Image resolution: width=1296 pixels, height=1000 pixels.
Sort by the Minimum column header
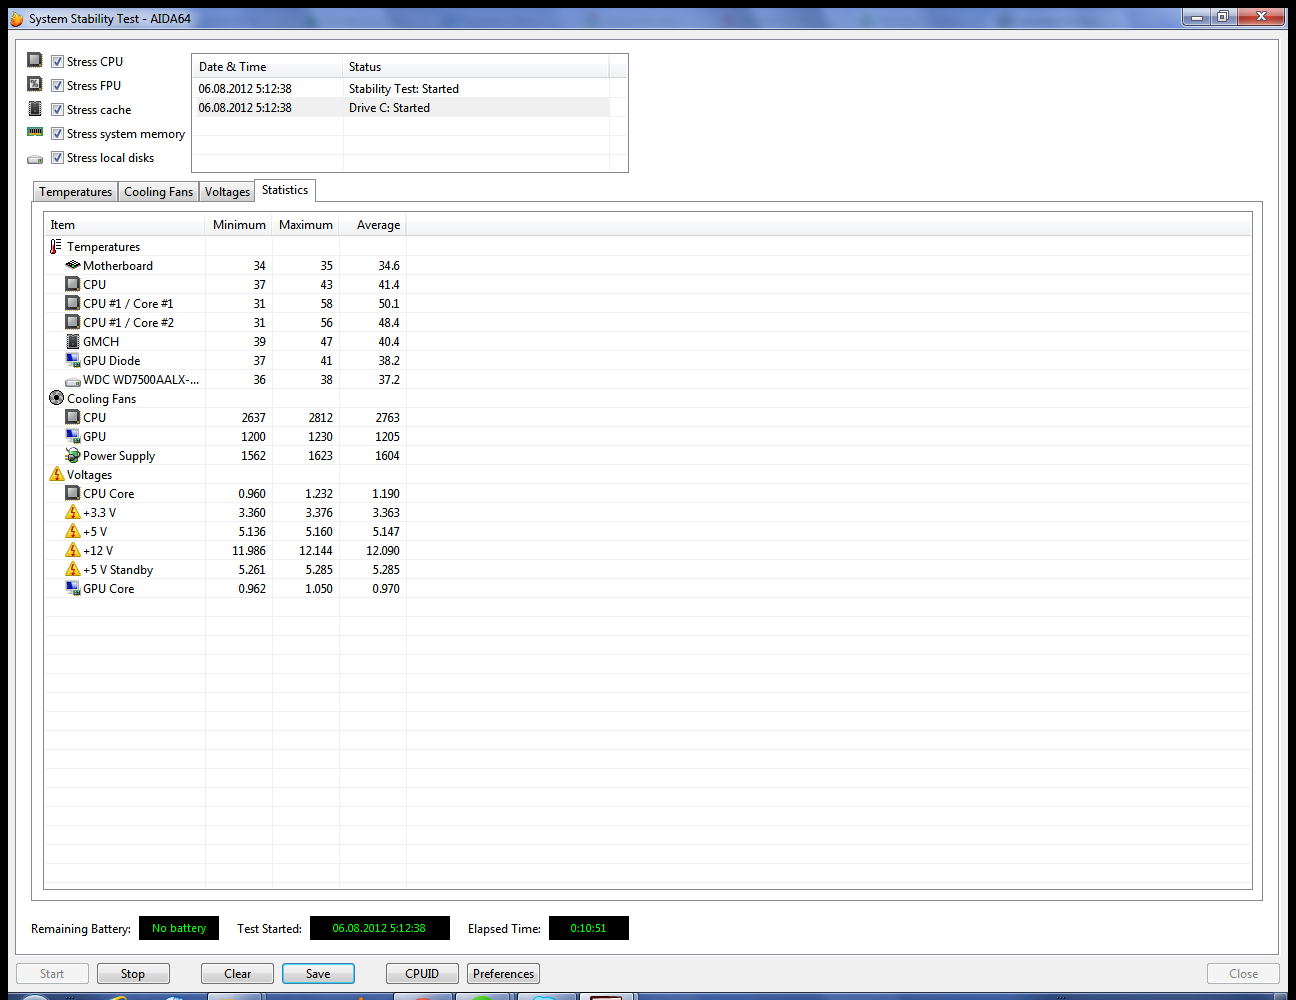(x=239, y=225)
